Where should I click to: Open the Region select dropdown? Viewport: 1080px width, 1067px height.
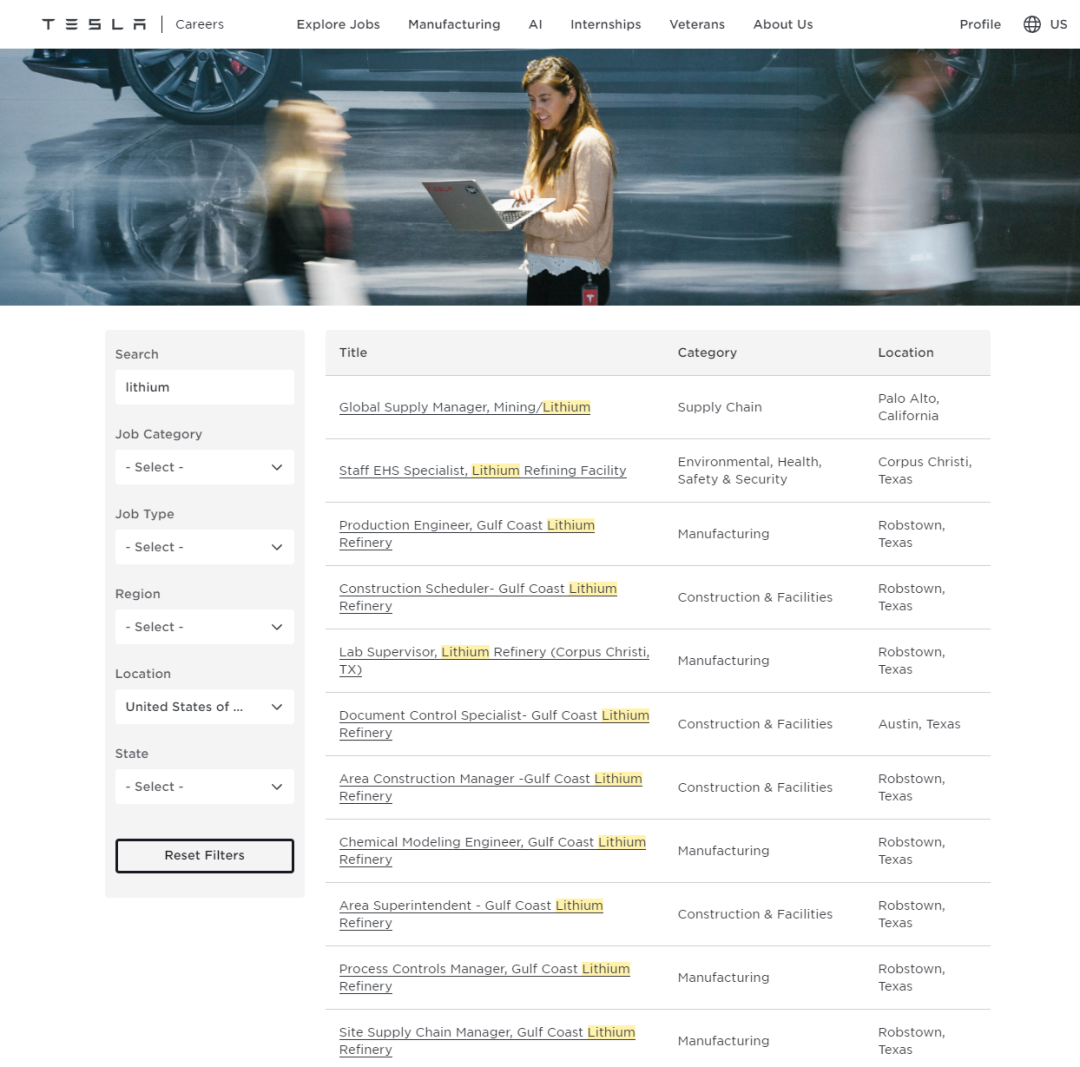[x=204, y=627]
